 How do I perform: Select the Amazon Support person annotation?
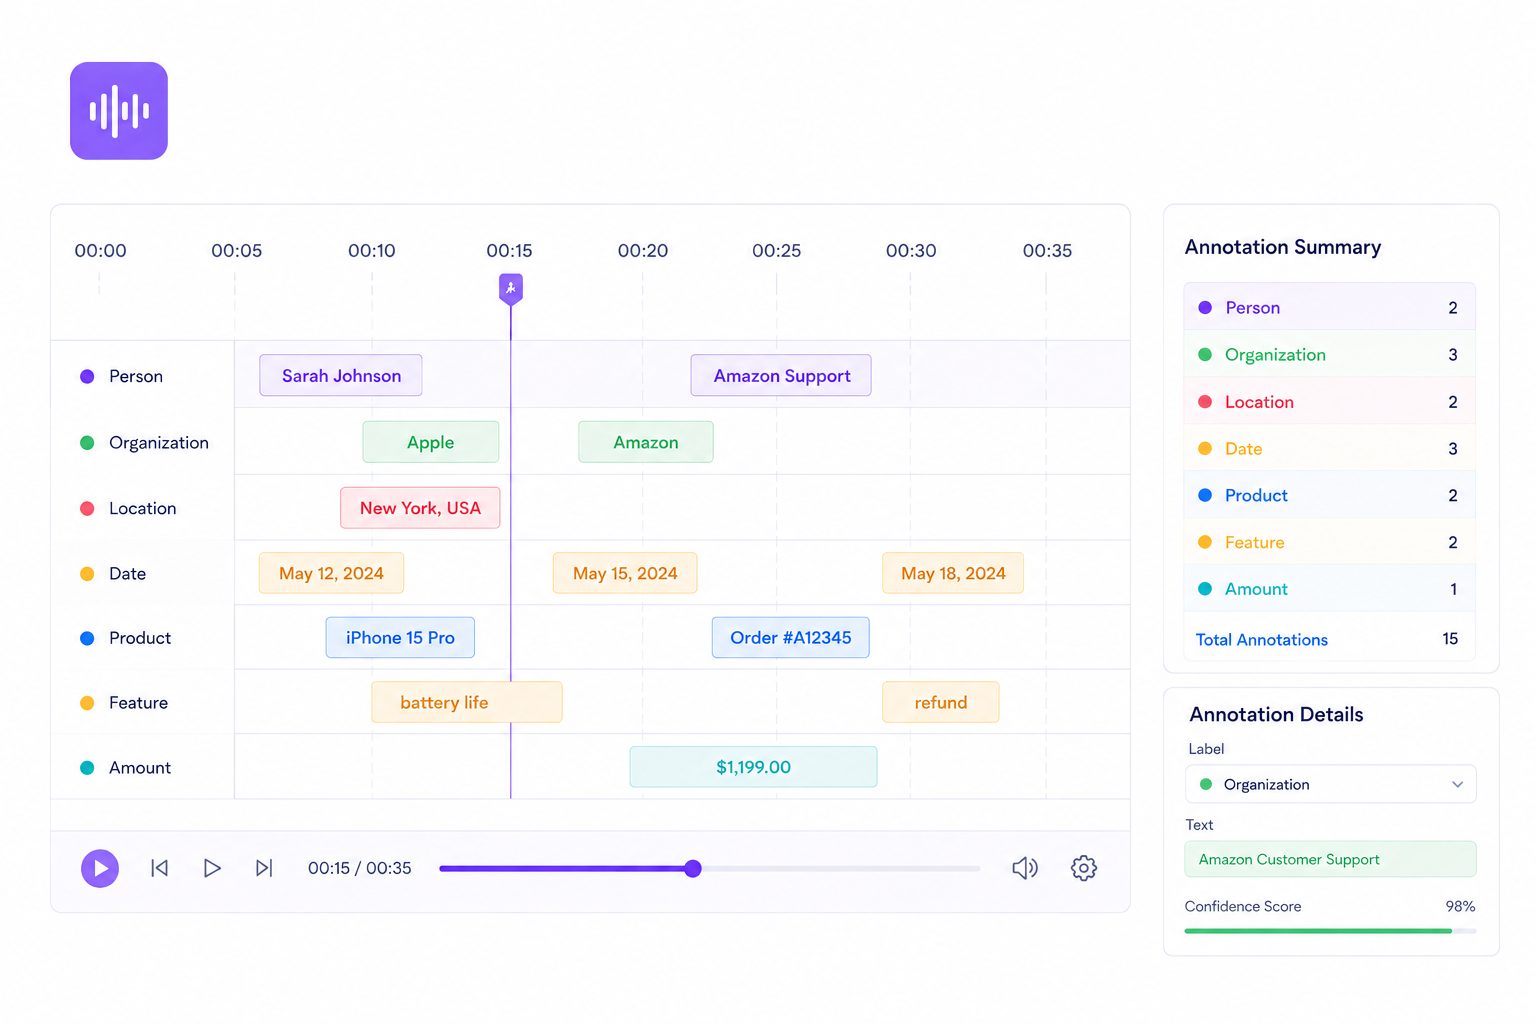[x=781, y=375]
